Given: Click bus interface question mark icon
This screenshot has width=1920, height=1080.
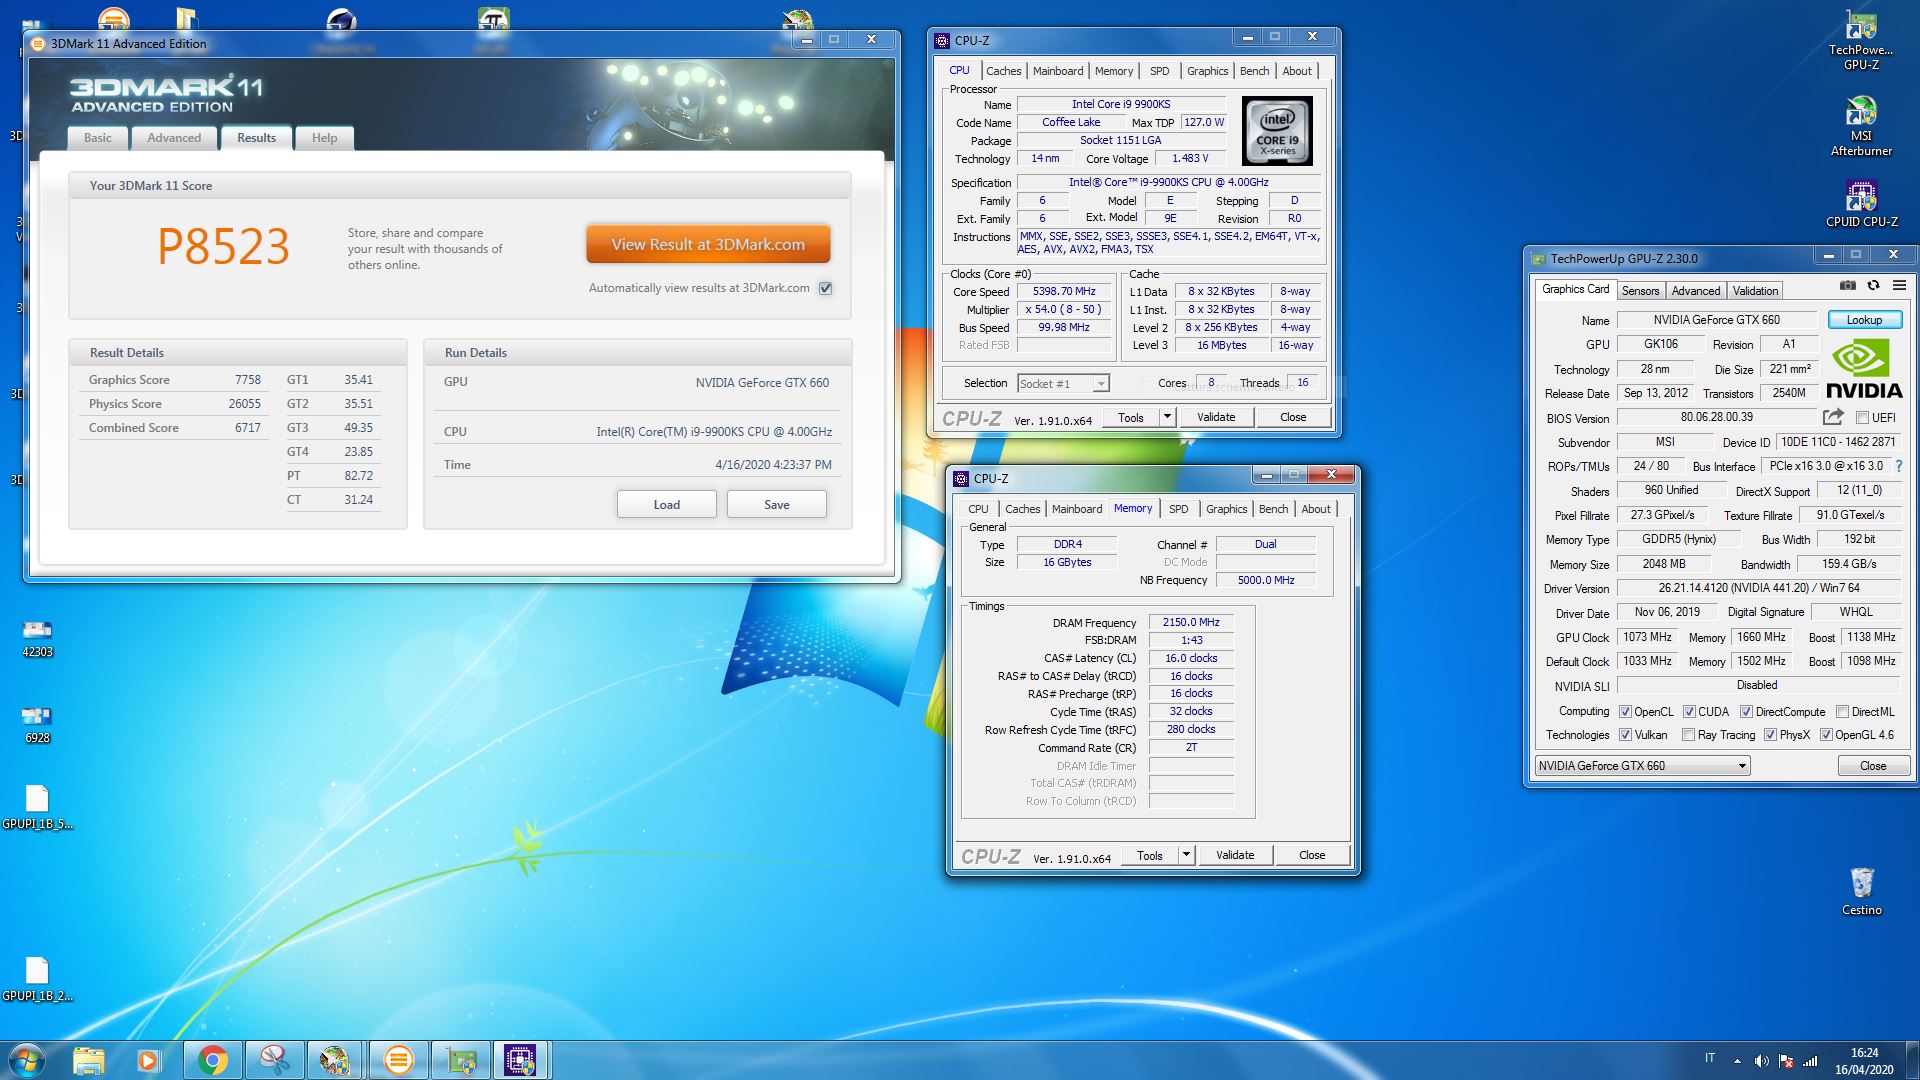Looking at the screenshot, I should coord(1898,466).
